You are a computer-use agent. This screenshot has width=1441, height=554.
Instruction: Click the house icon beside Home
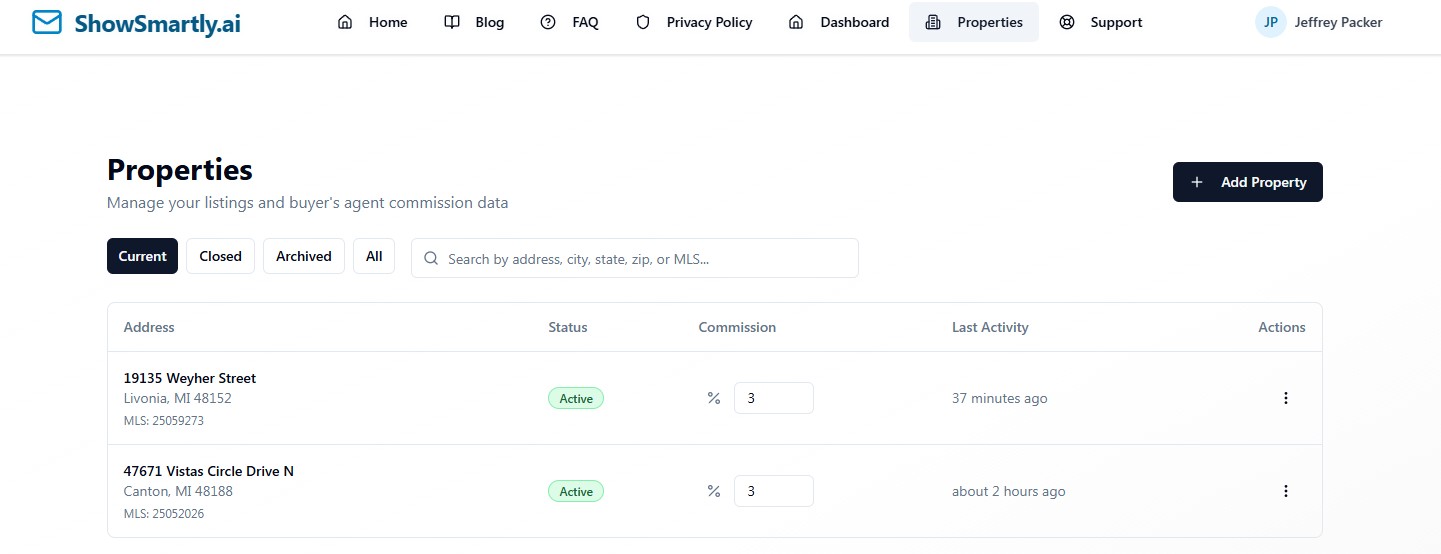pos(345,22)
